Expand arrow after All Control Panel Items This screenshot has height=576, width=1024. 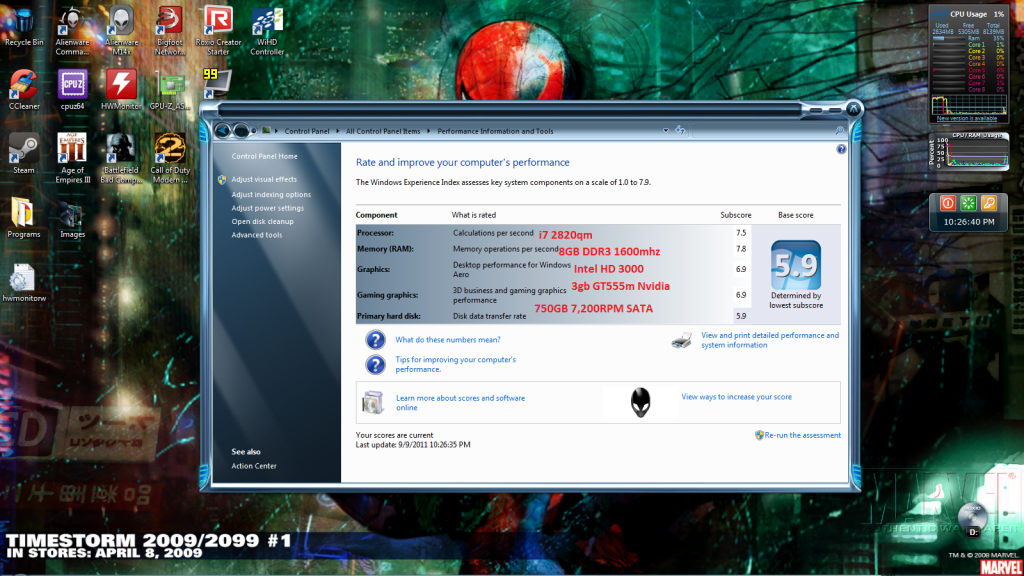pos(428,131)
